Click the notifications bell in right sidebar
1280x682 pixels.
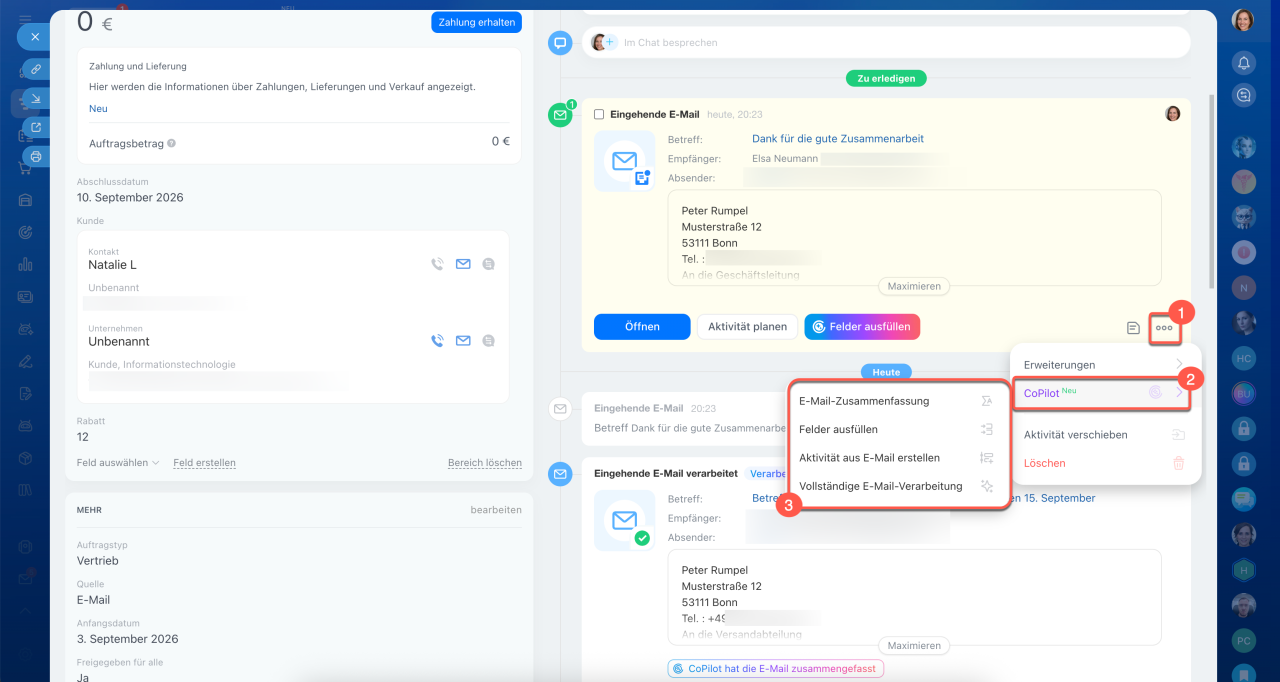tap(1243, 63)
